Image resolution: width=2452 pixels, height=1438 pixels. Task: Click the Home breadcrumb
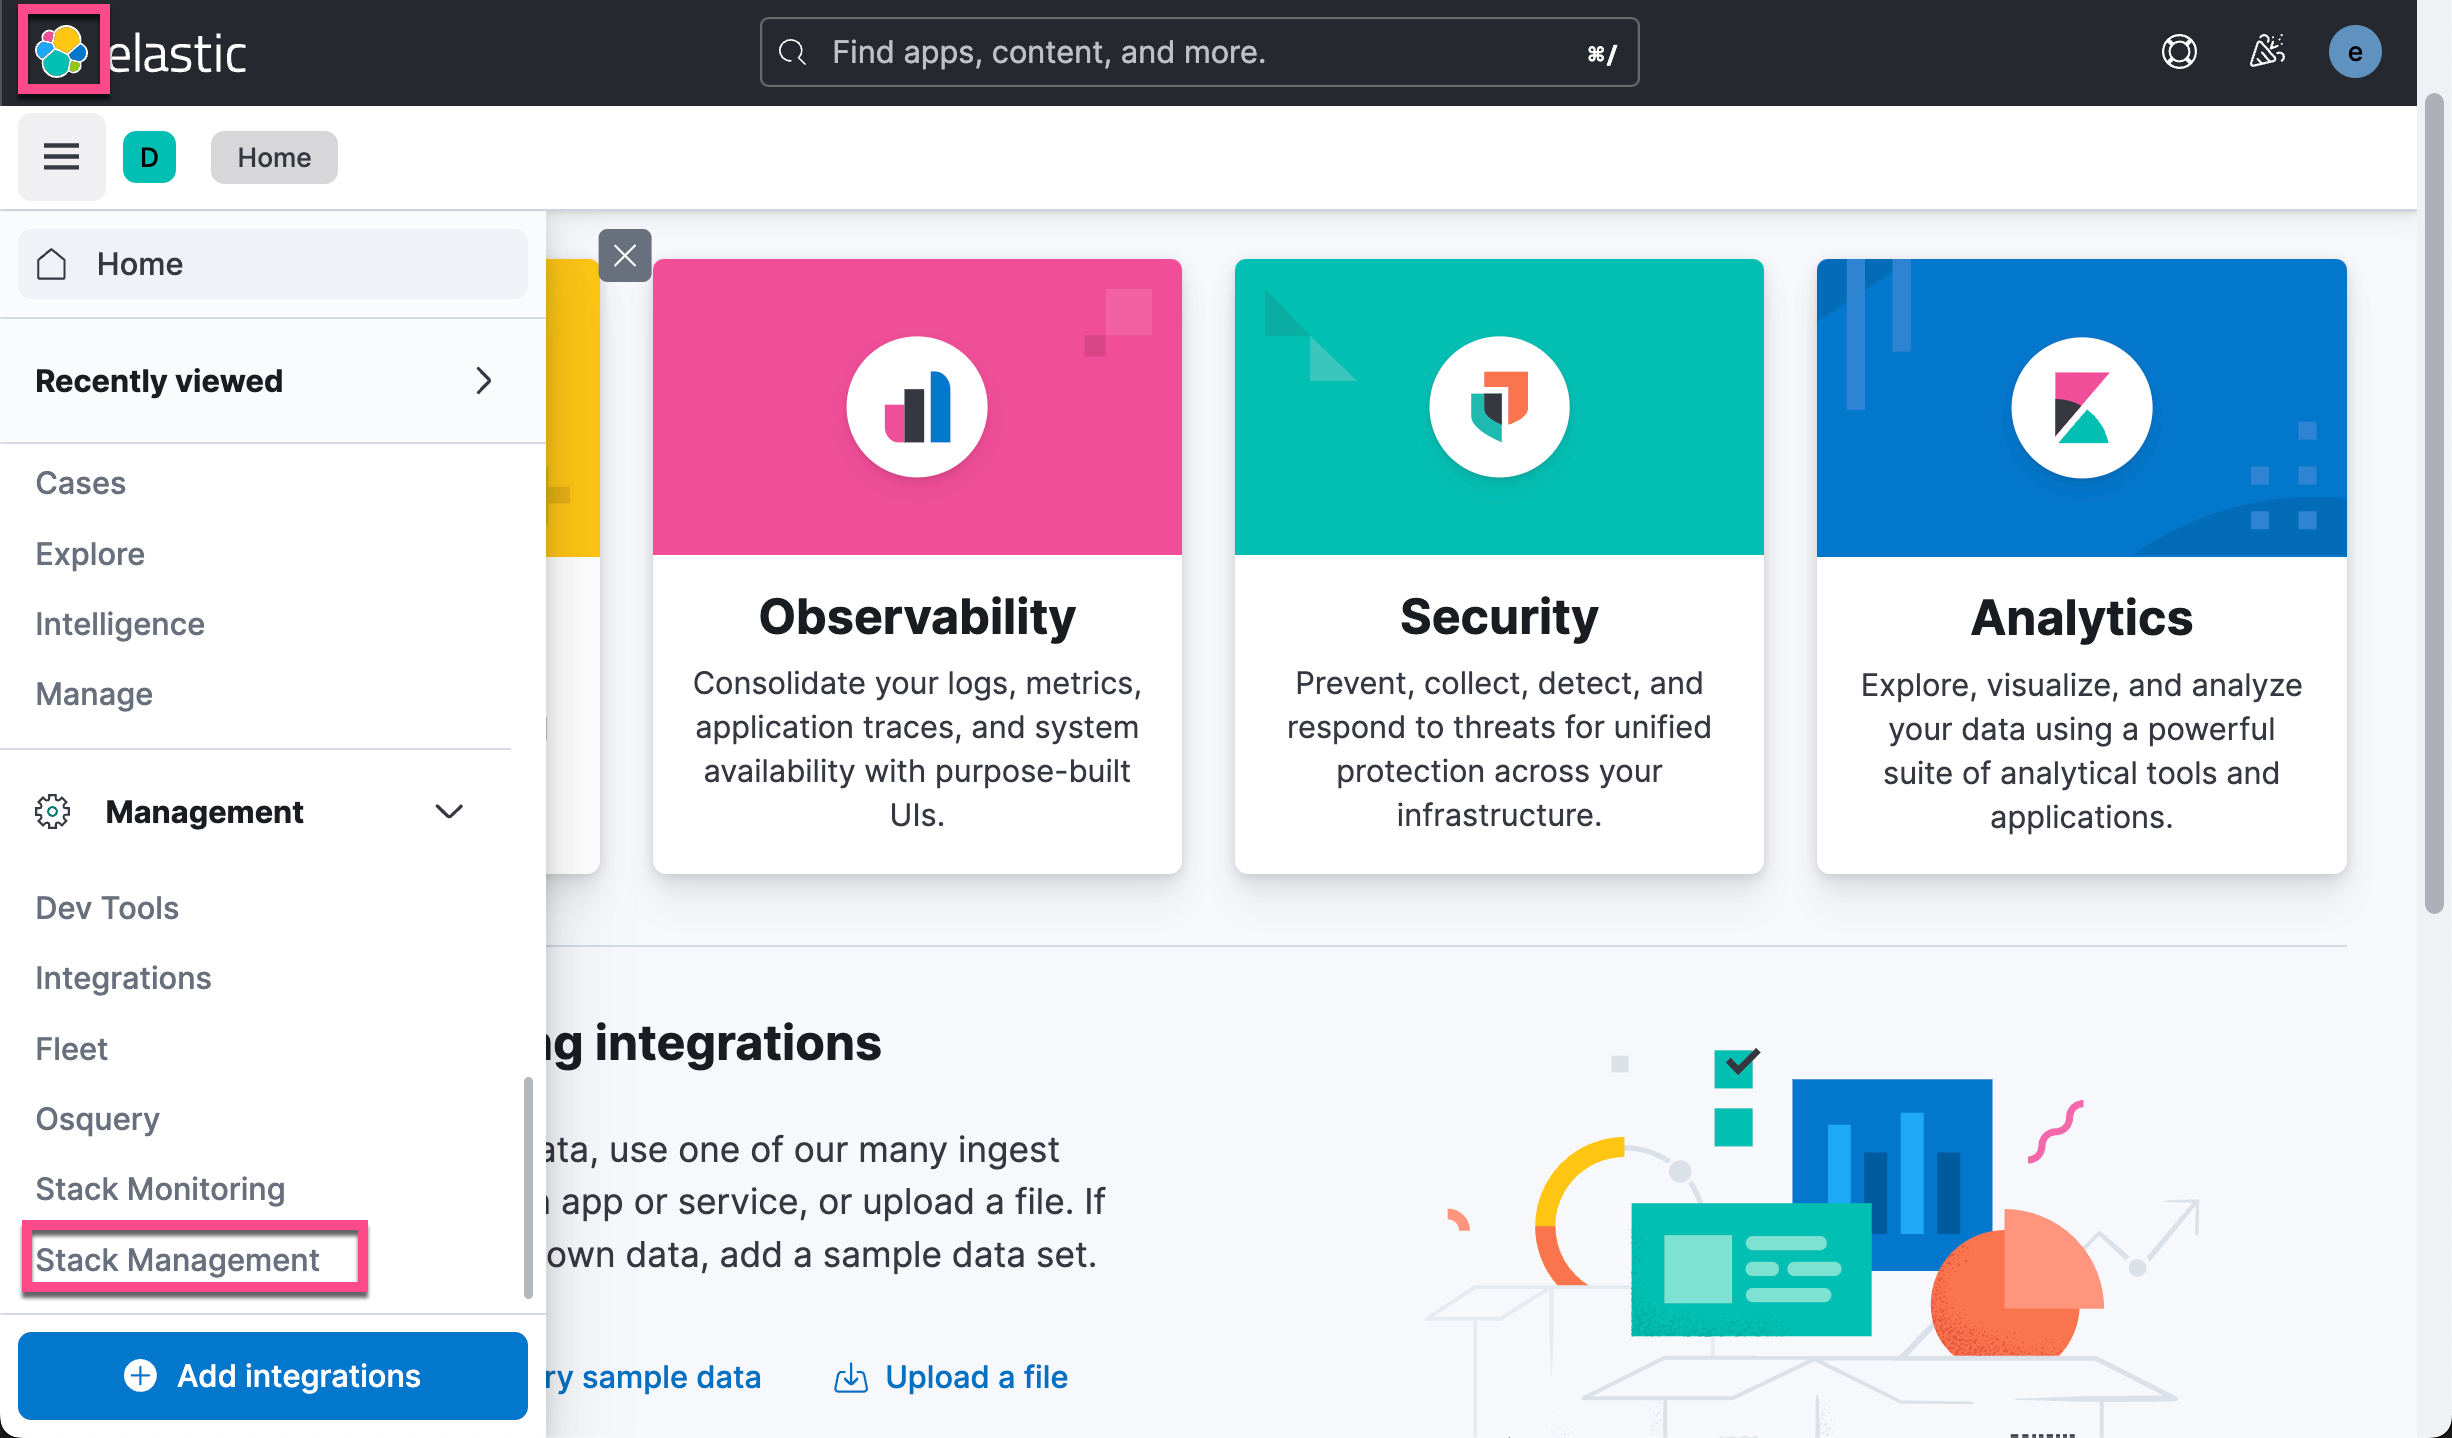tap(274, 157)
